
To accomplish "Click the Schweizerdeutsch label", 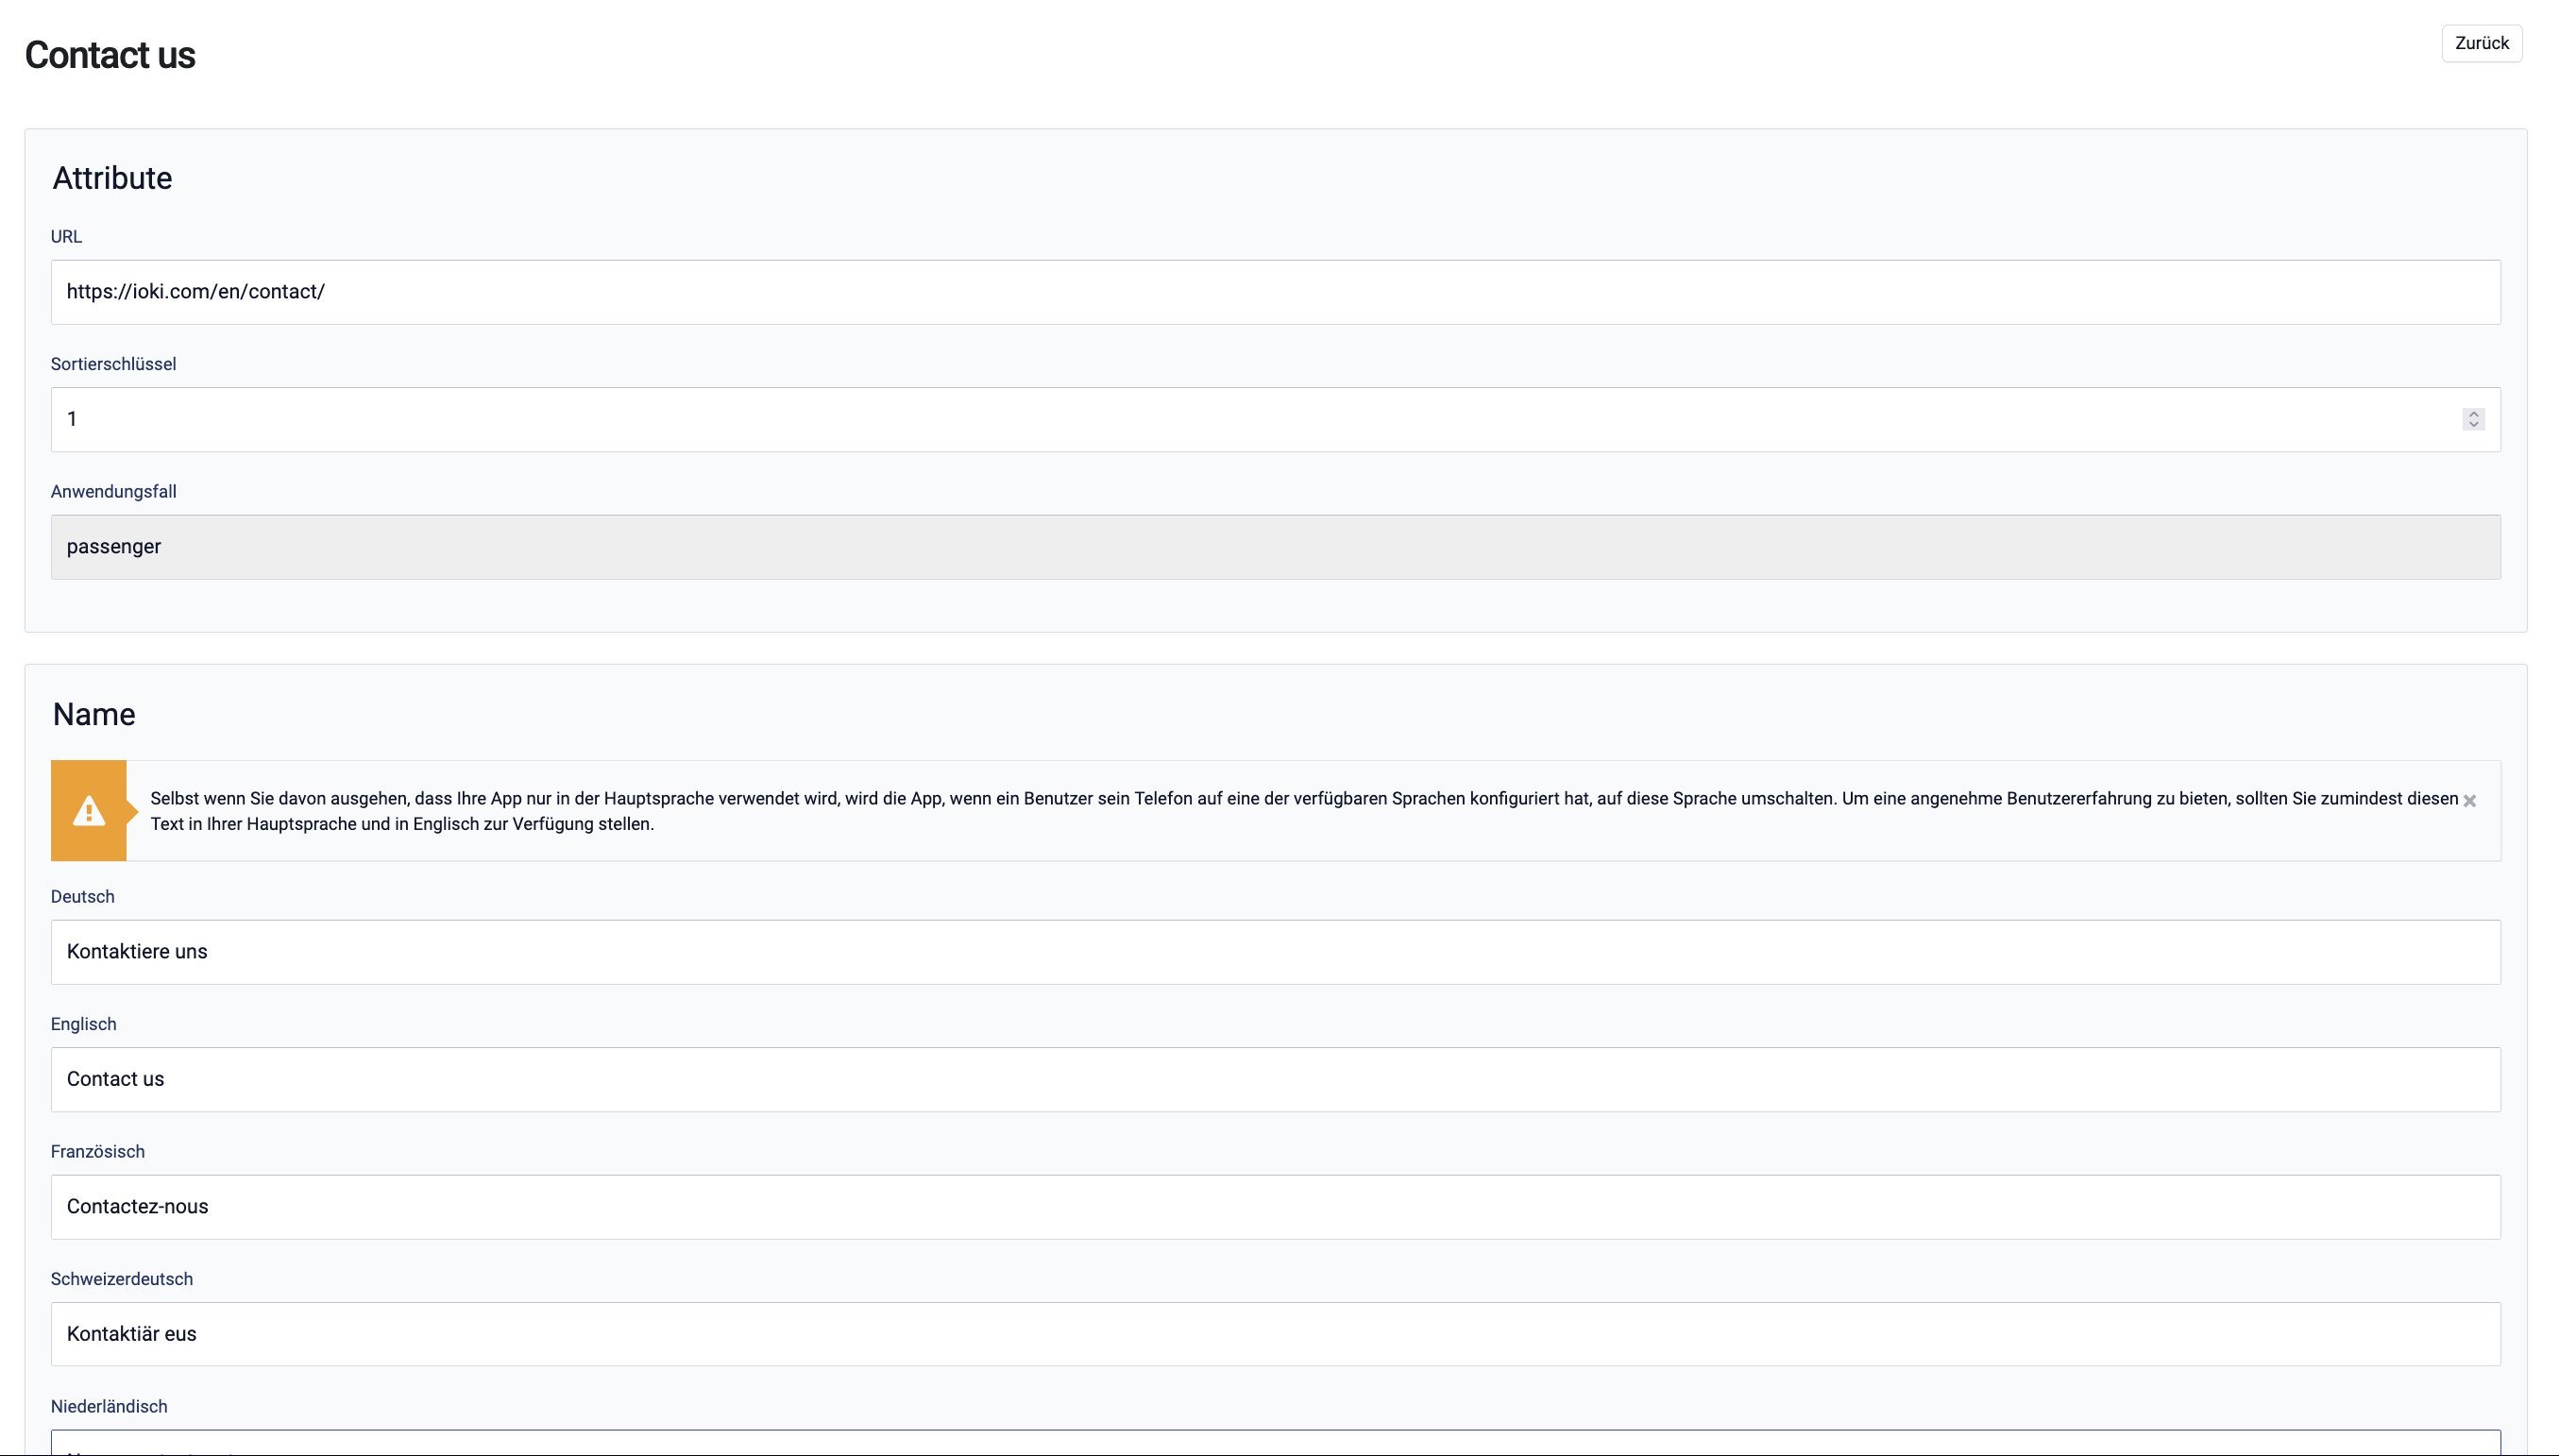I will 121,1279.
